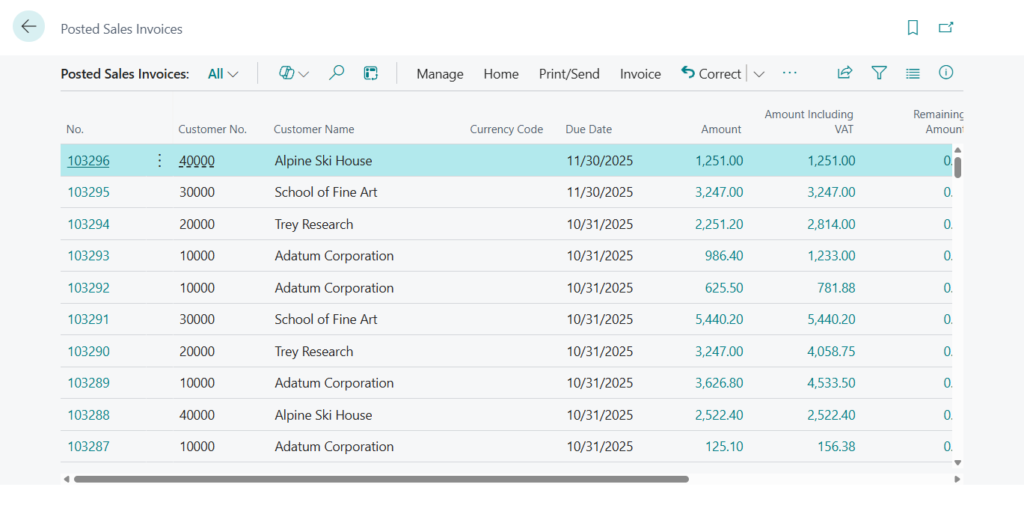Viewport: 1024px width, 505px height.
Task: Open the Manage menu
Action: click(440, 74)
